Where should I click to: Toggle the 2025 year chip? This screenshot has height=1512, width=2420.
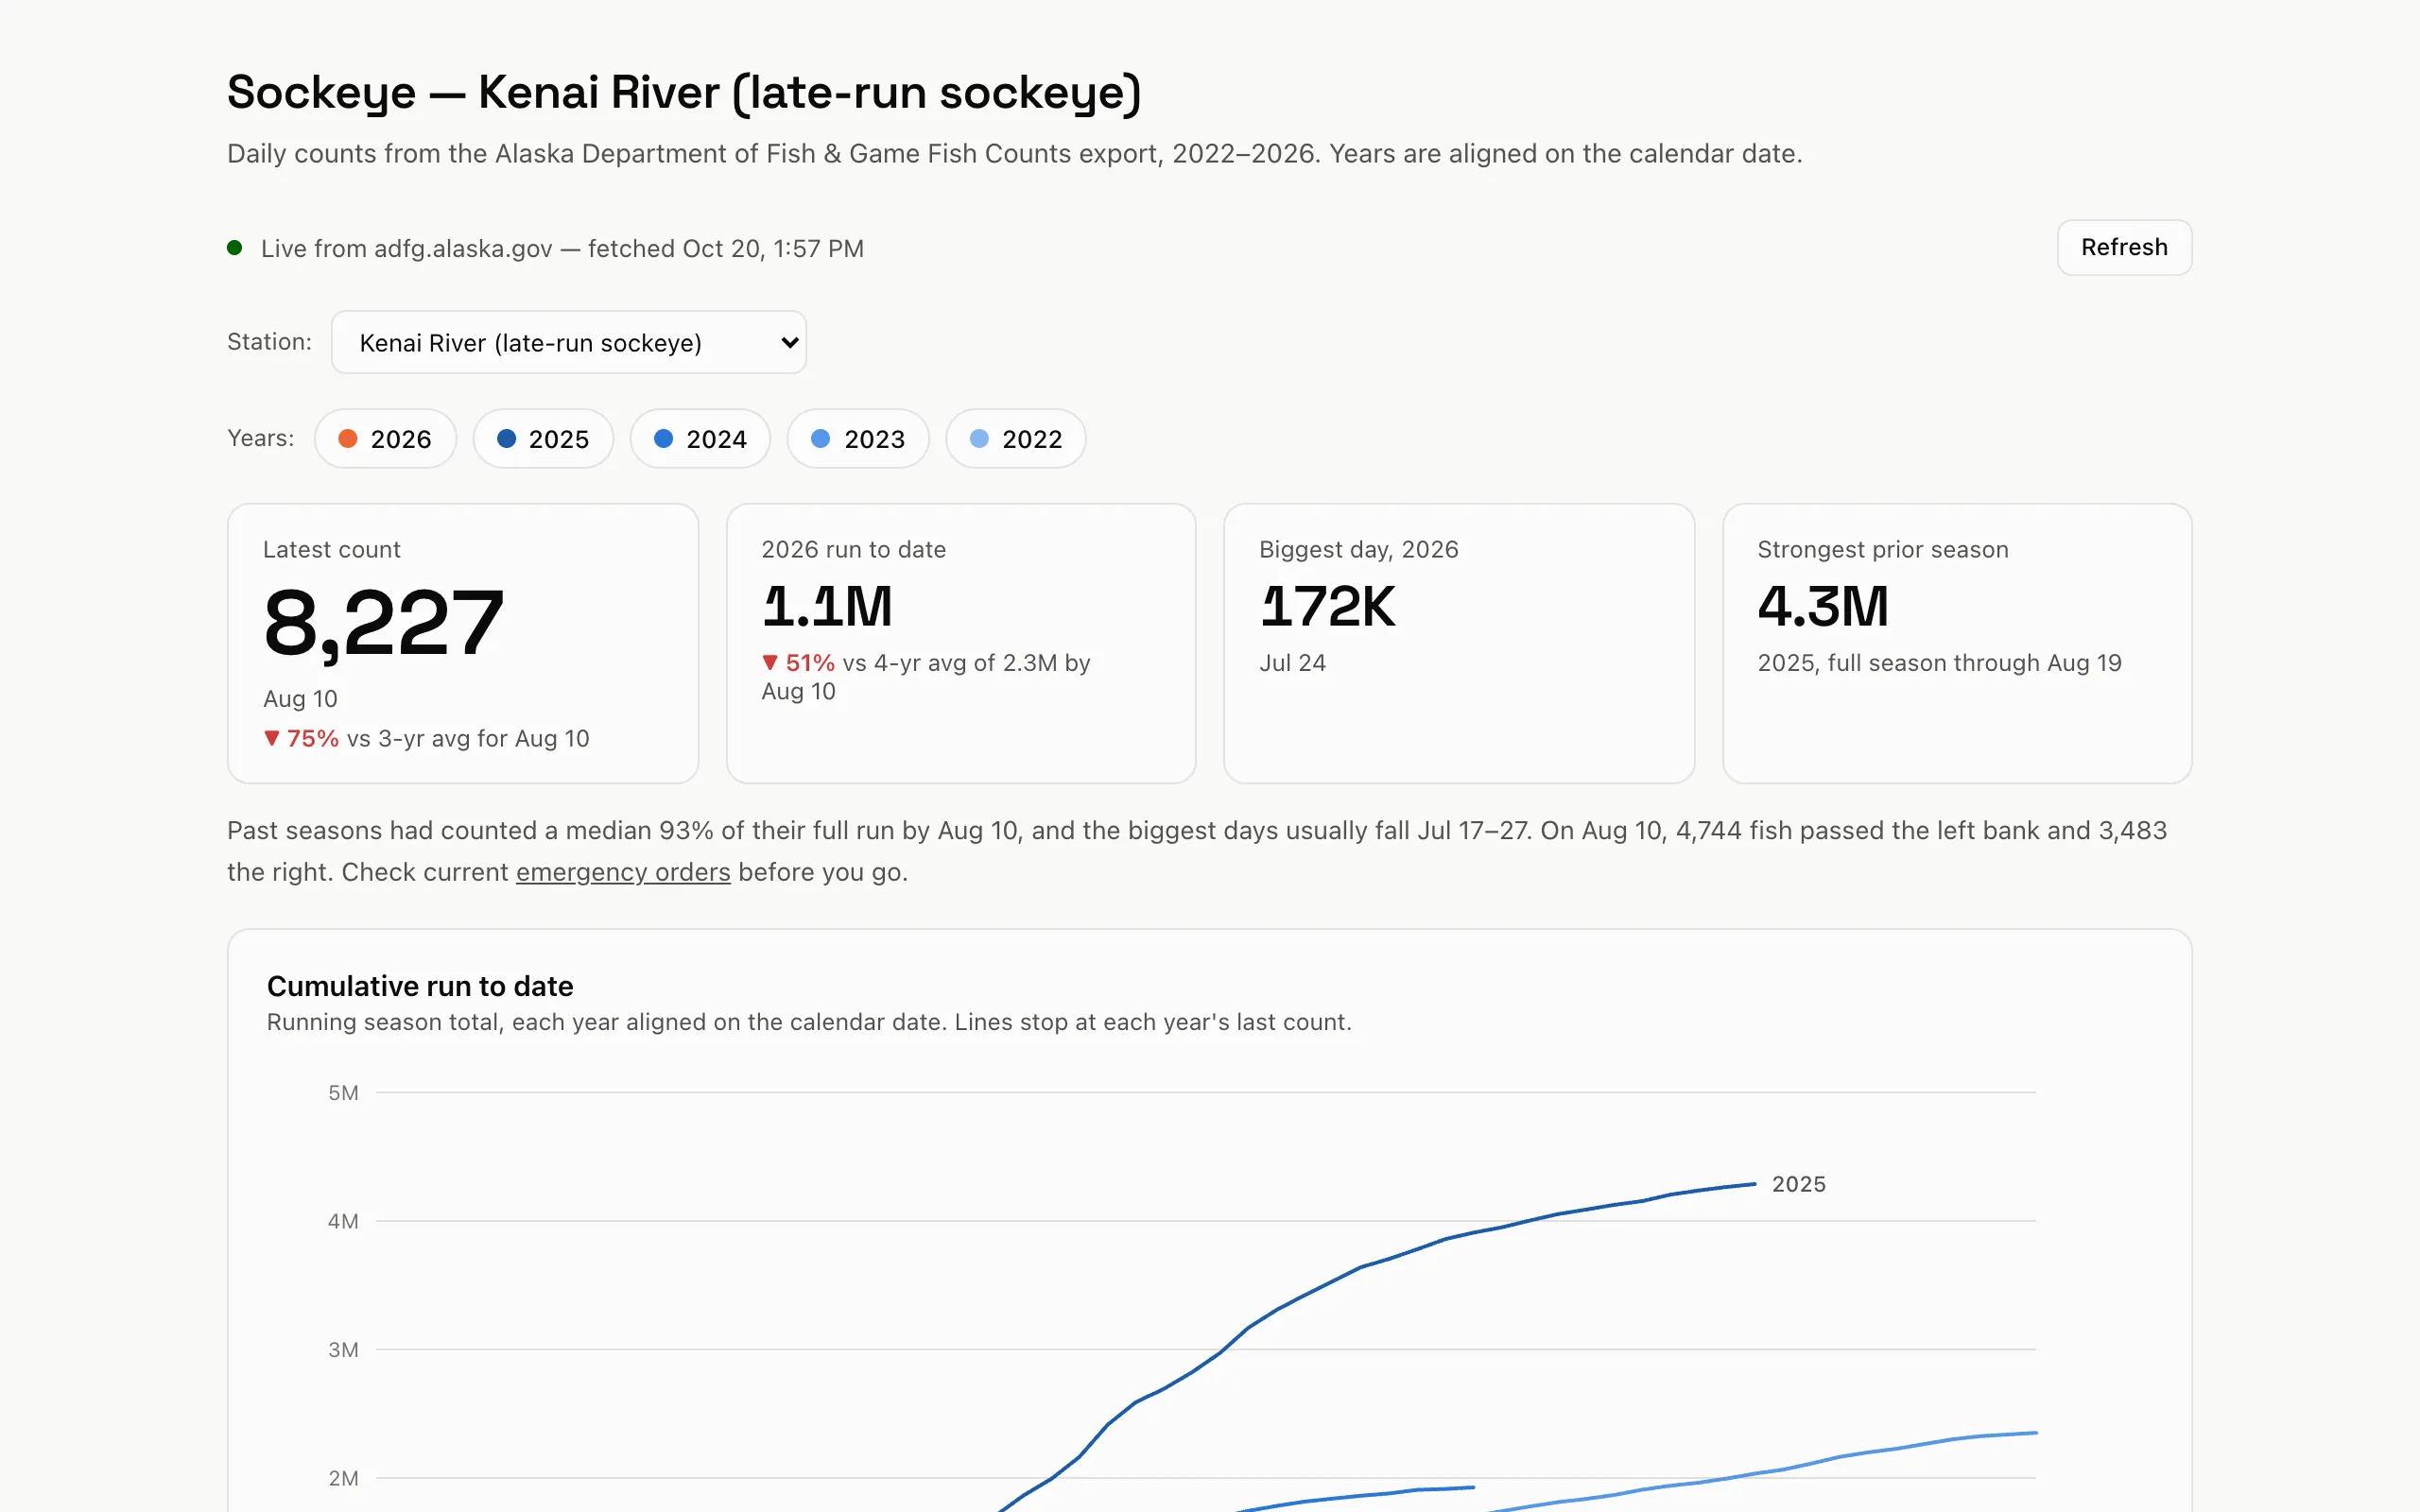(x=543, y=439)
